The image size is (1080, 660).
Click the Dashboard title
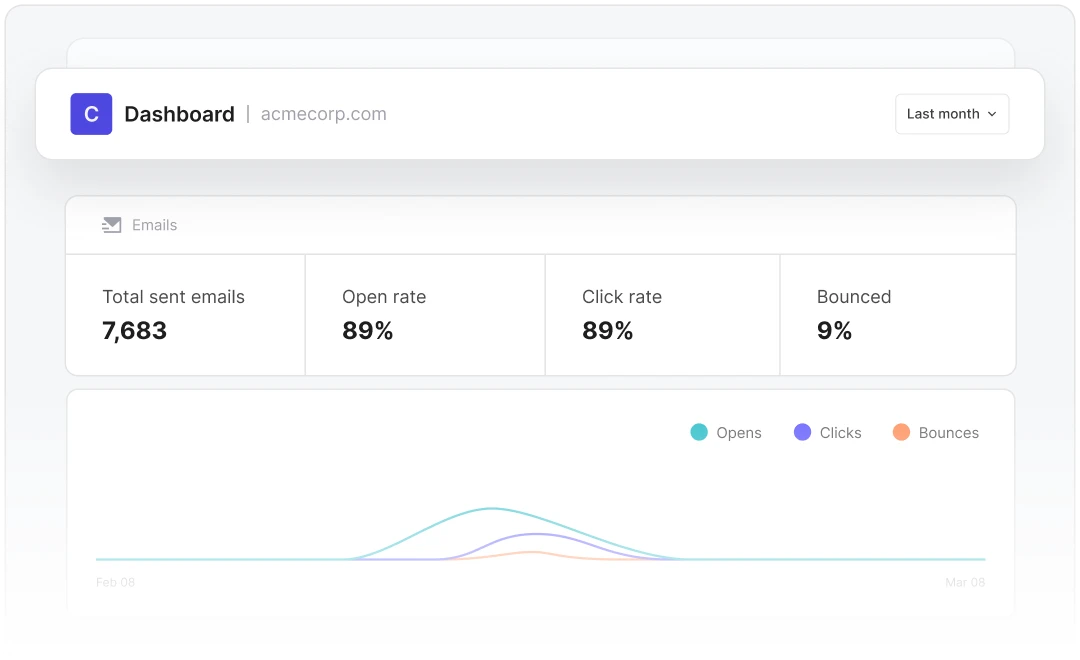pyautogui.click(x=179, y=114)
